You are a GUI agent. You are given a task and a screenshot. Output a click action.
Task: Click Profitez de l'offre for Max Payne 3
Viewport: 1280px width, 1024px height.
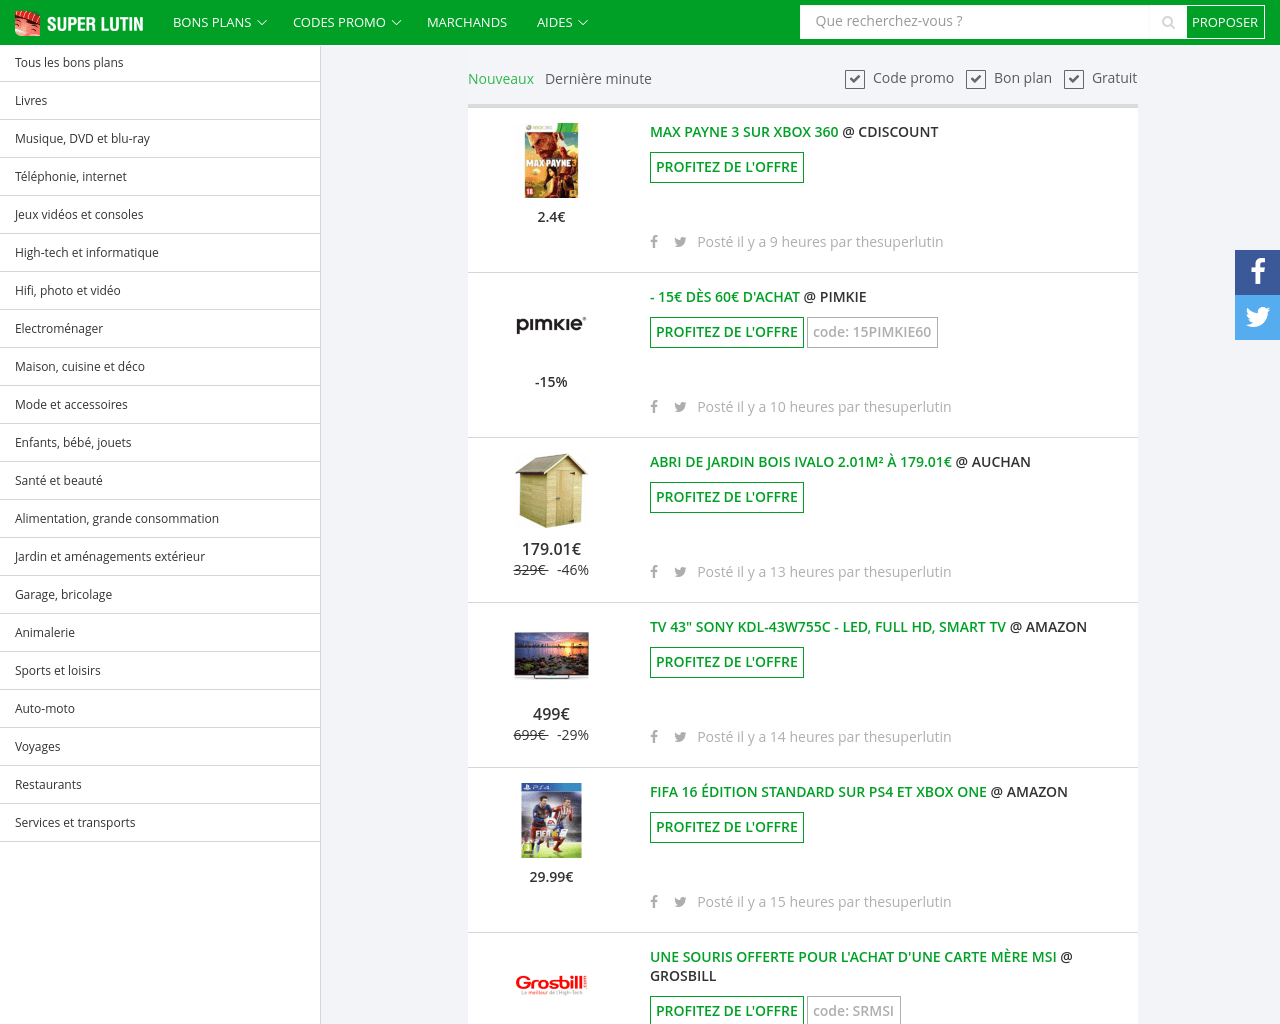pyautogui.click(x=727, y=167)
